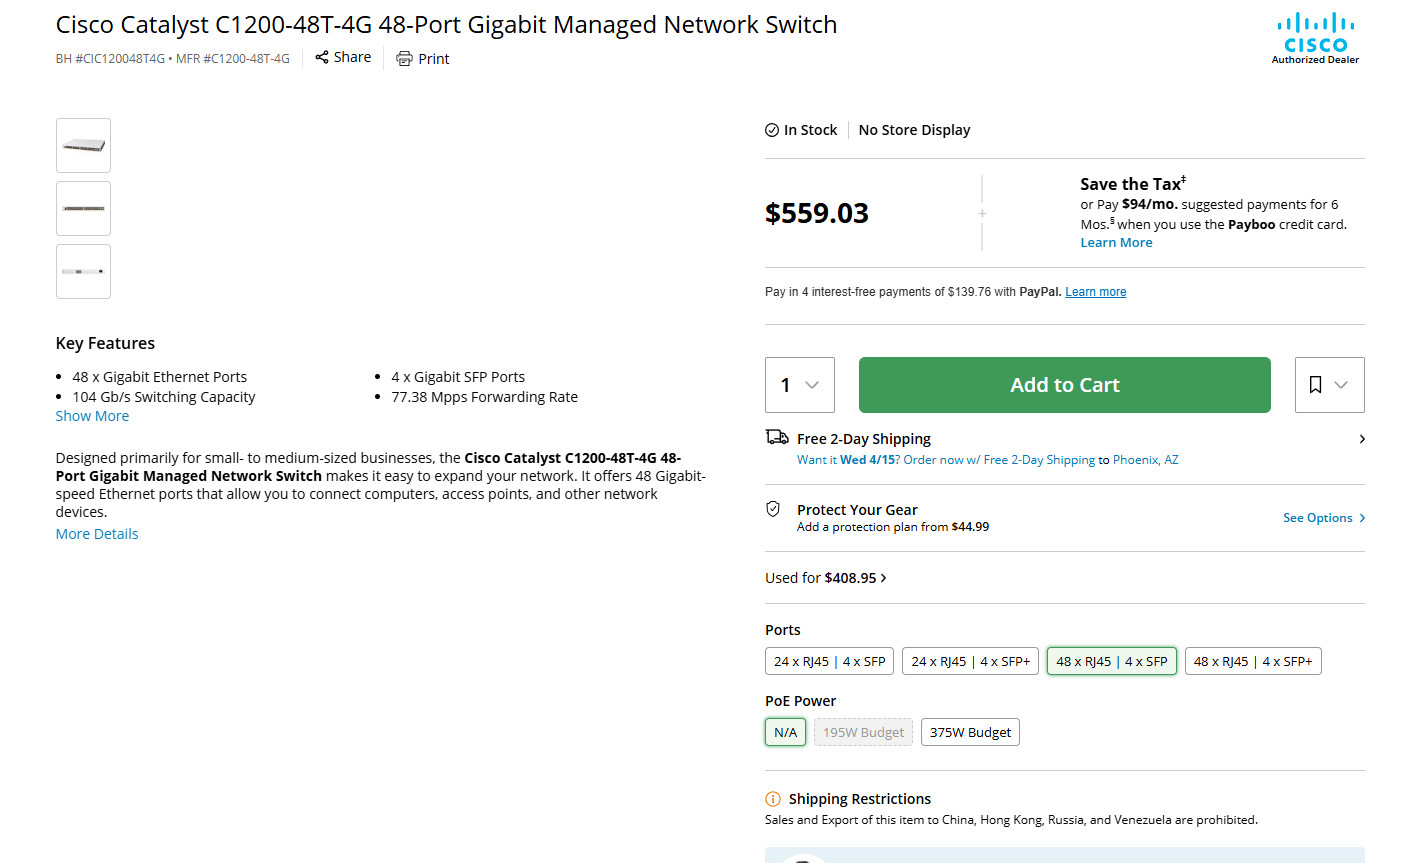Open Free 2-Day Shipping details arrow
Screen dimensions: 1404x863
1362,439
